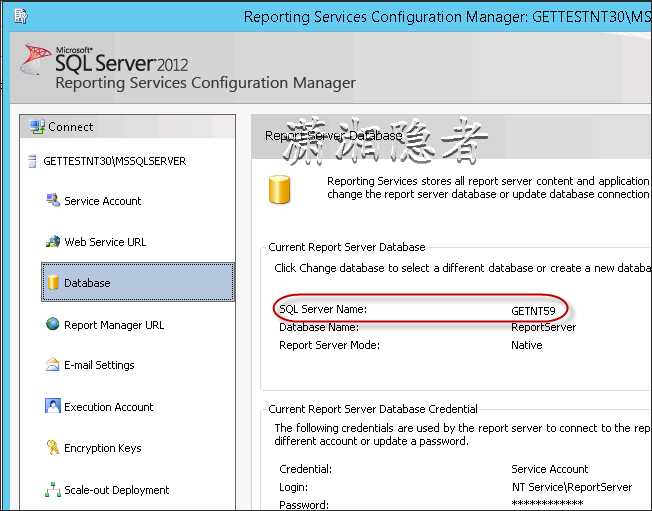652x511 pixels.
Task: Click the Database Name label
Action: point(319,327)
